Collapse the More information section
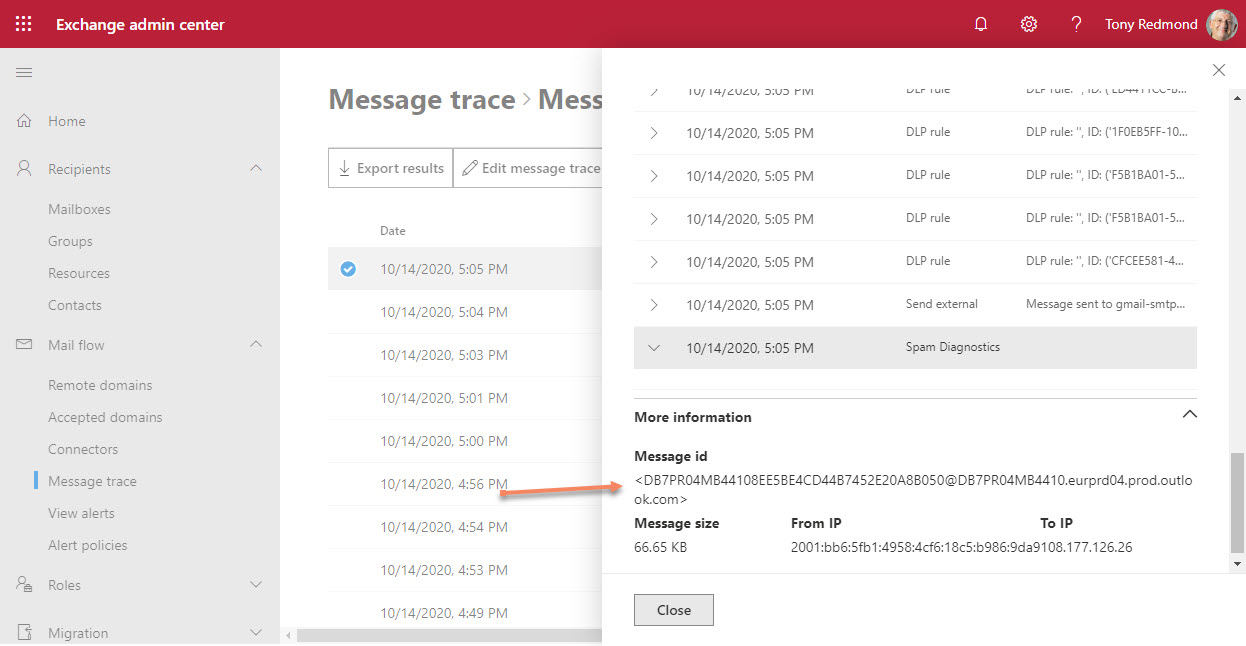Viewport: 1246px width, 646px height. click(1189, 415)
